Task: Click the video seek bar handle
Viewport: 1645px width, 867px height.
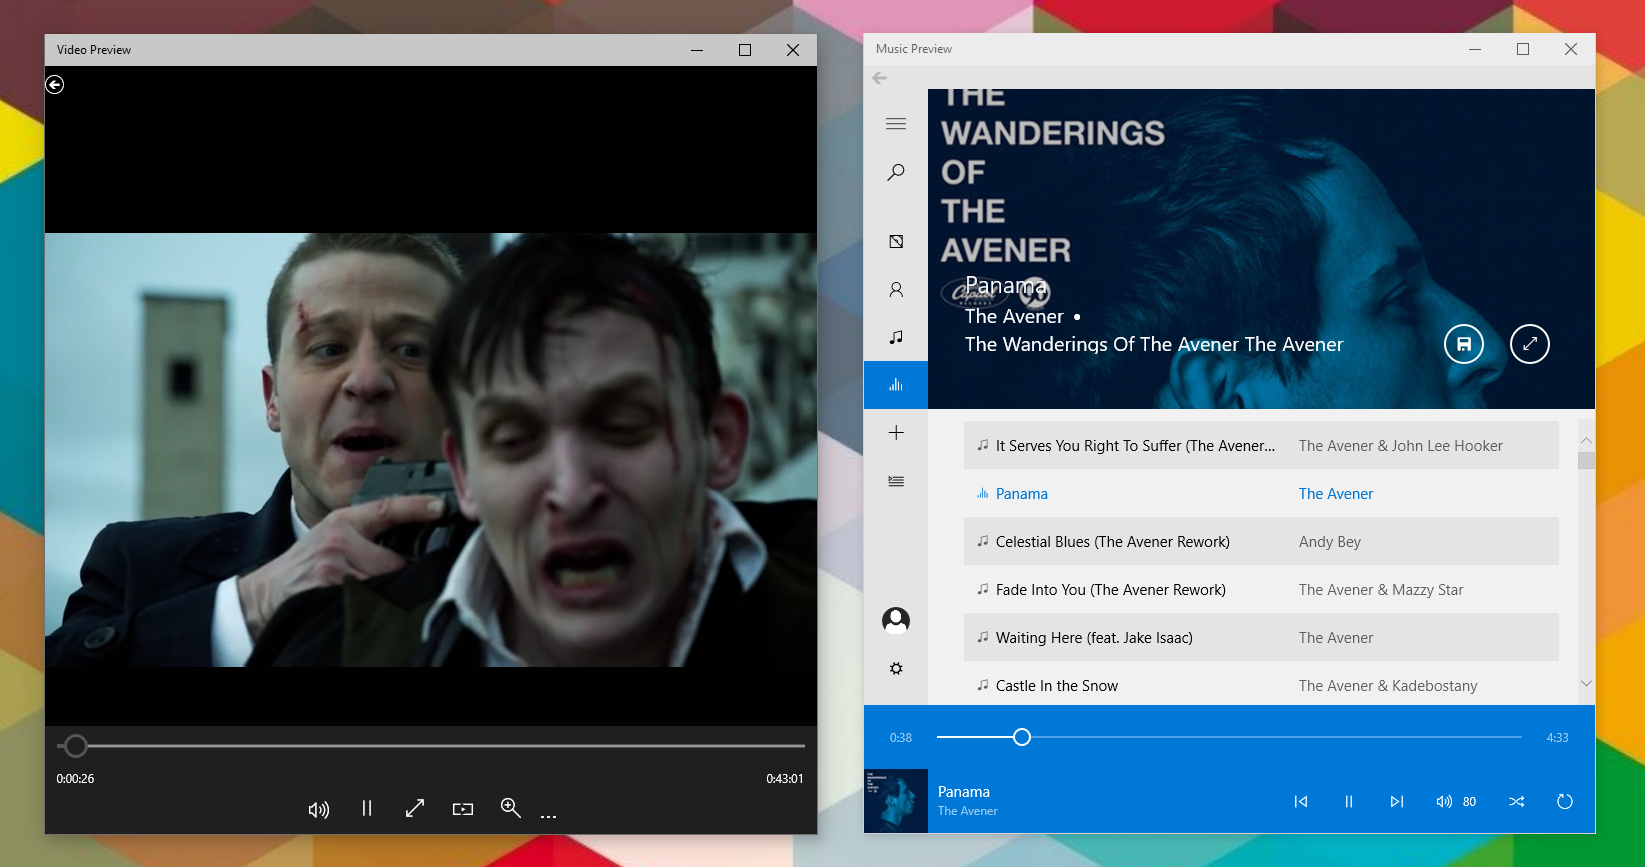Action: (x=75, y=745)
